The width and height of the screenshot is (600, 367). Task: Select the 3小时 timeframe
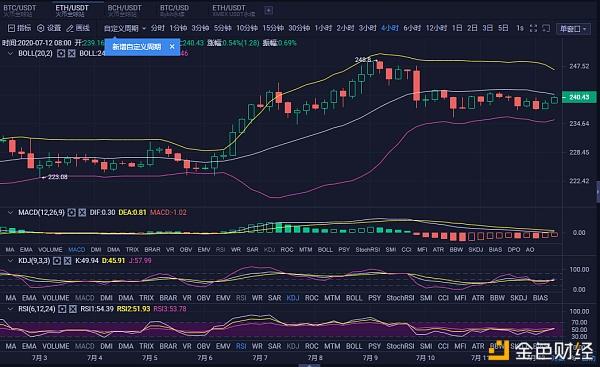coord(367,28)
